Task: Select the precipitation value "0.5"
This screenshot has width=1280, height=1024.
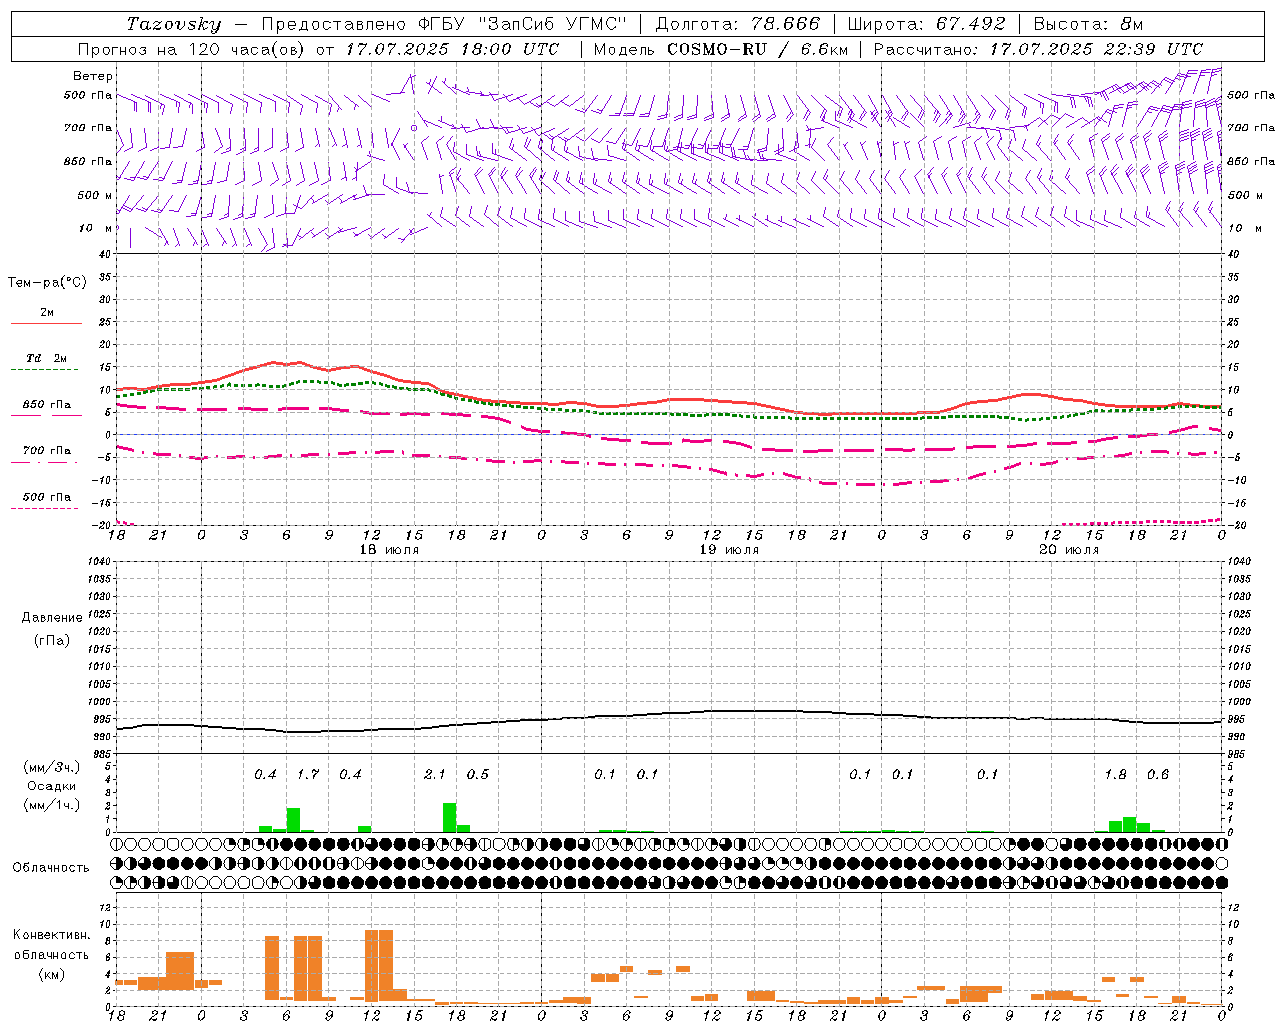Action: point(478,775)
